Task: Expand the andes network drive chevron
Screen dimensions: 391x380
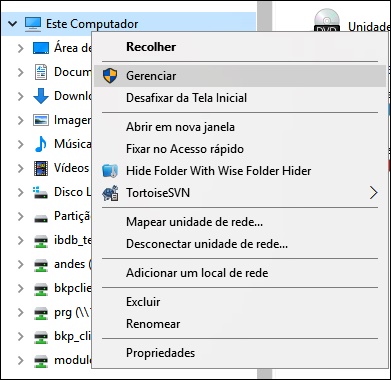Action: point(21,264)
